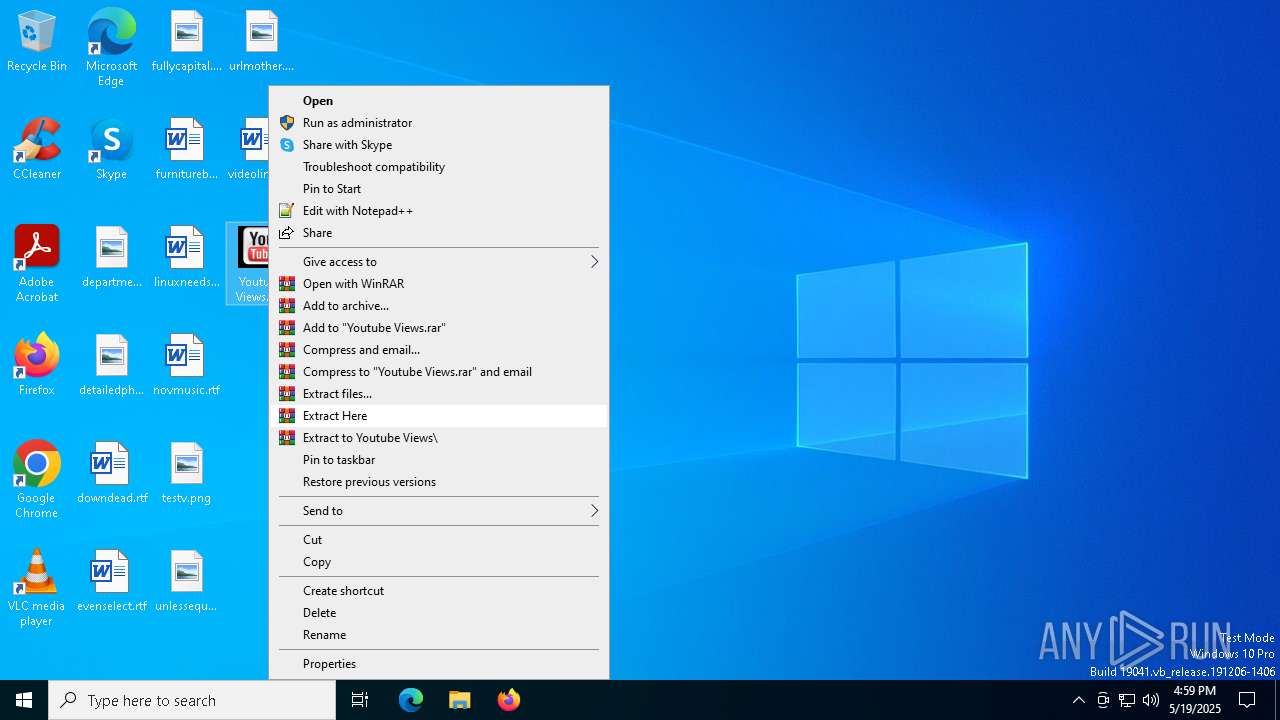The height and width of the screenshot is (720, 1280).
Task: Select the furnitureb Word document icon
Action: click(186, 150)
